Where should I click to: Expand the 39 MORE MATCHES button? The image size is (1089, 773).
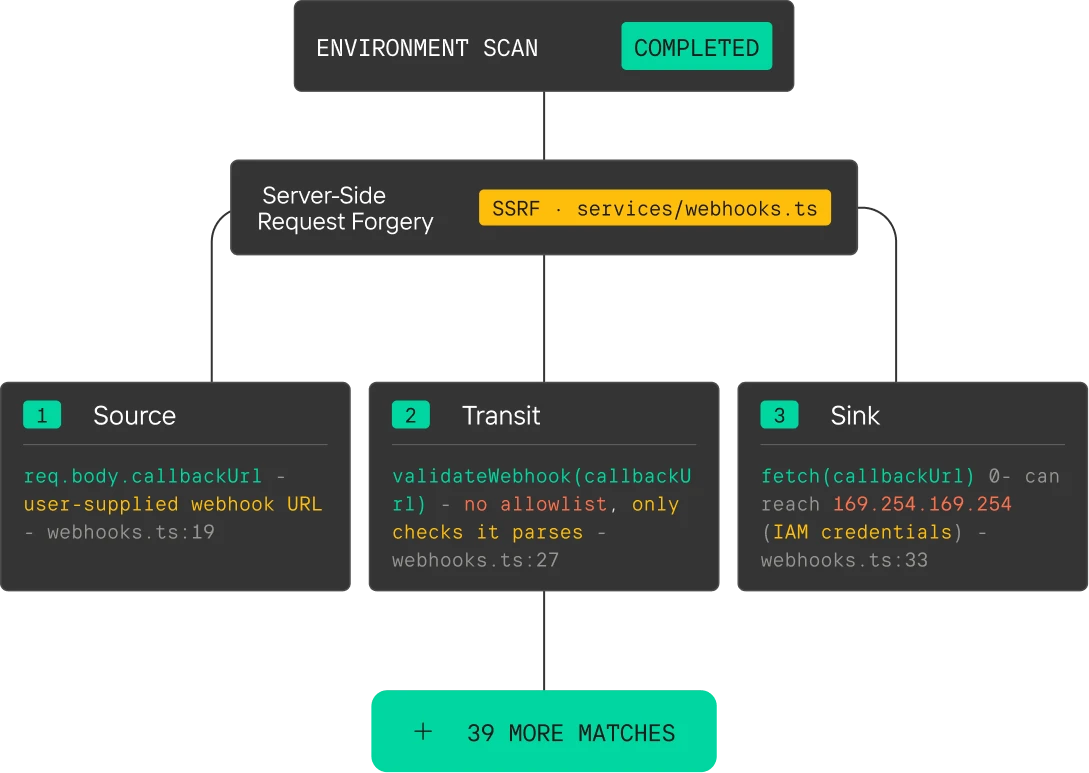[x=544, y=731]
